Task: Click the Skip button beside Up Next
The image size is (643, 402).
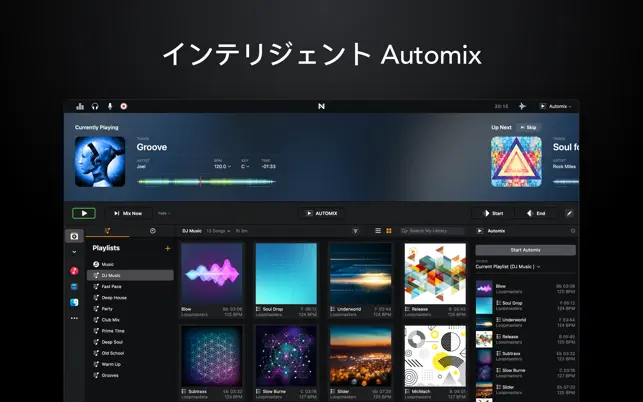Action: (528, 128)
